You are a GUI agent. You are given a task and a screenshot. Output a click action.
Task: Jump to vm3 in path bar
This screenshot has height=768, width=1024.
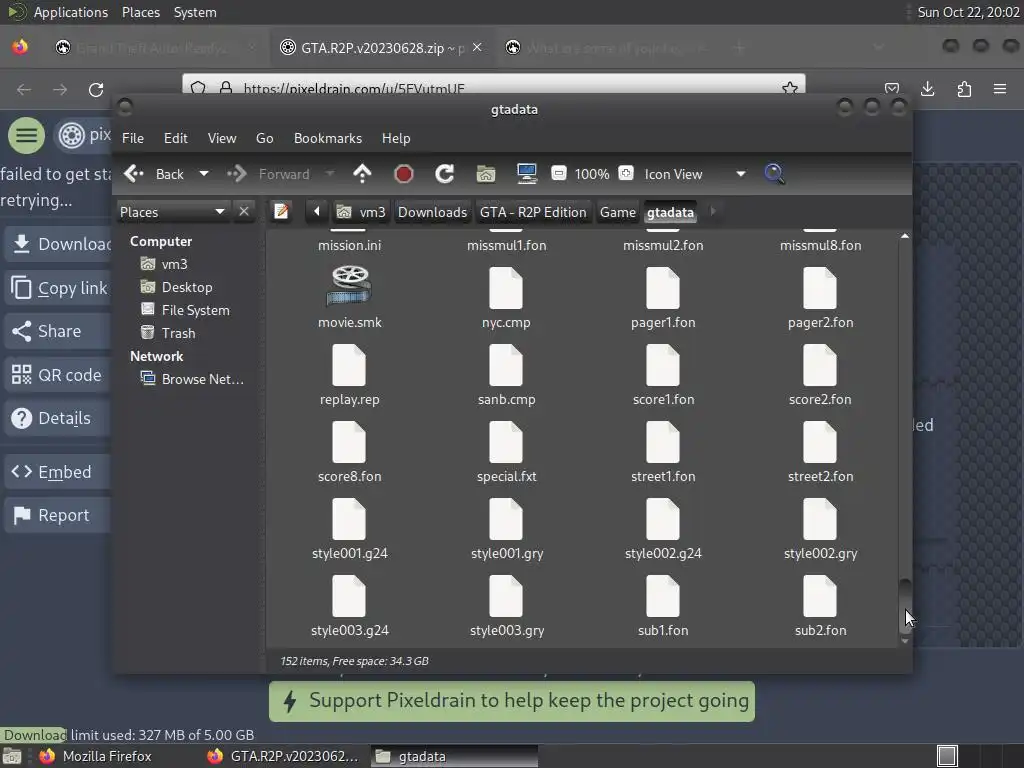[x=361, y=212]
